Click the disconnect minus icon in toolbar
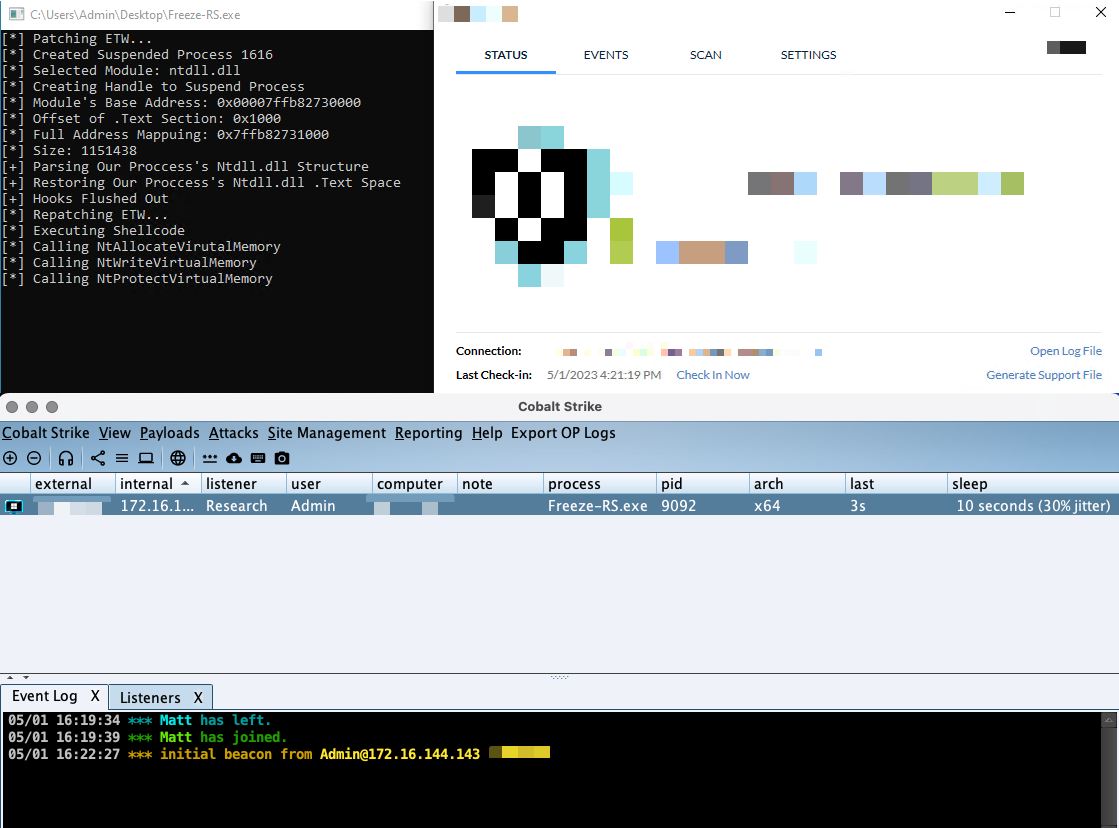The image size is (1119, 828). (34, 458)
